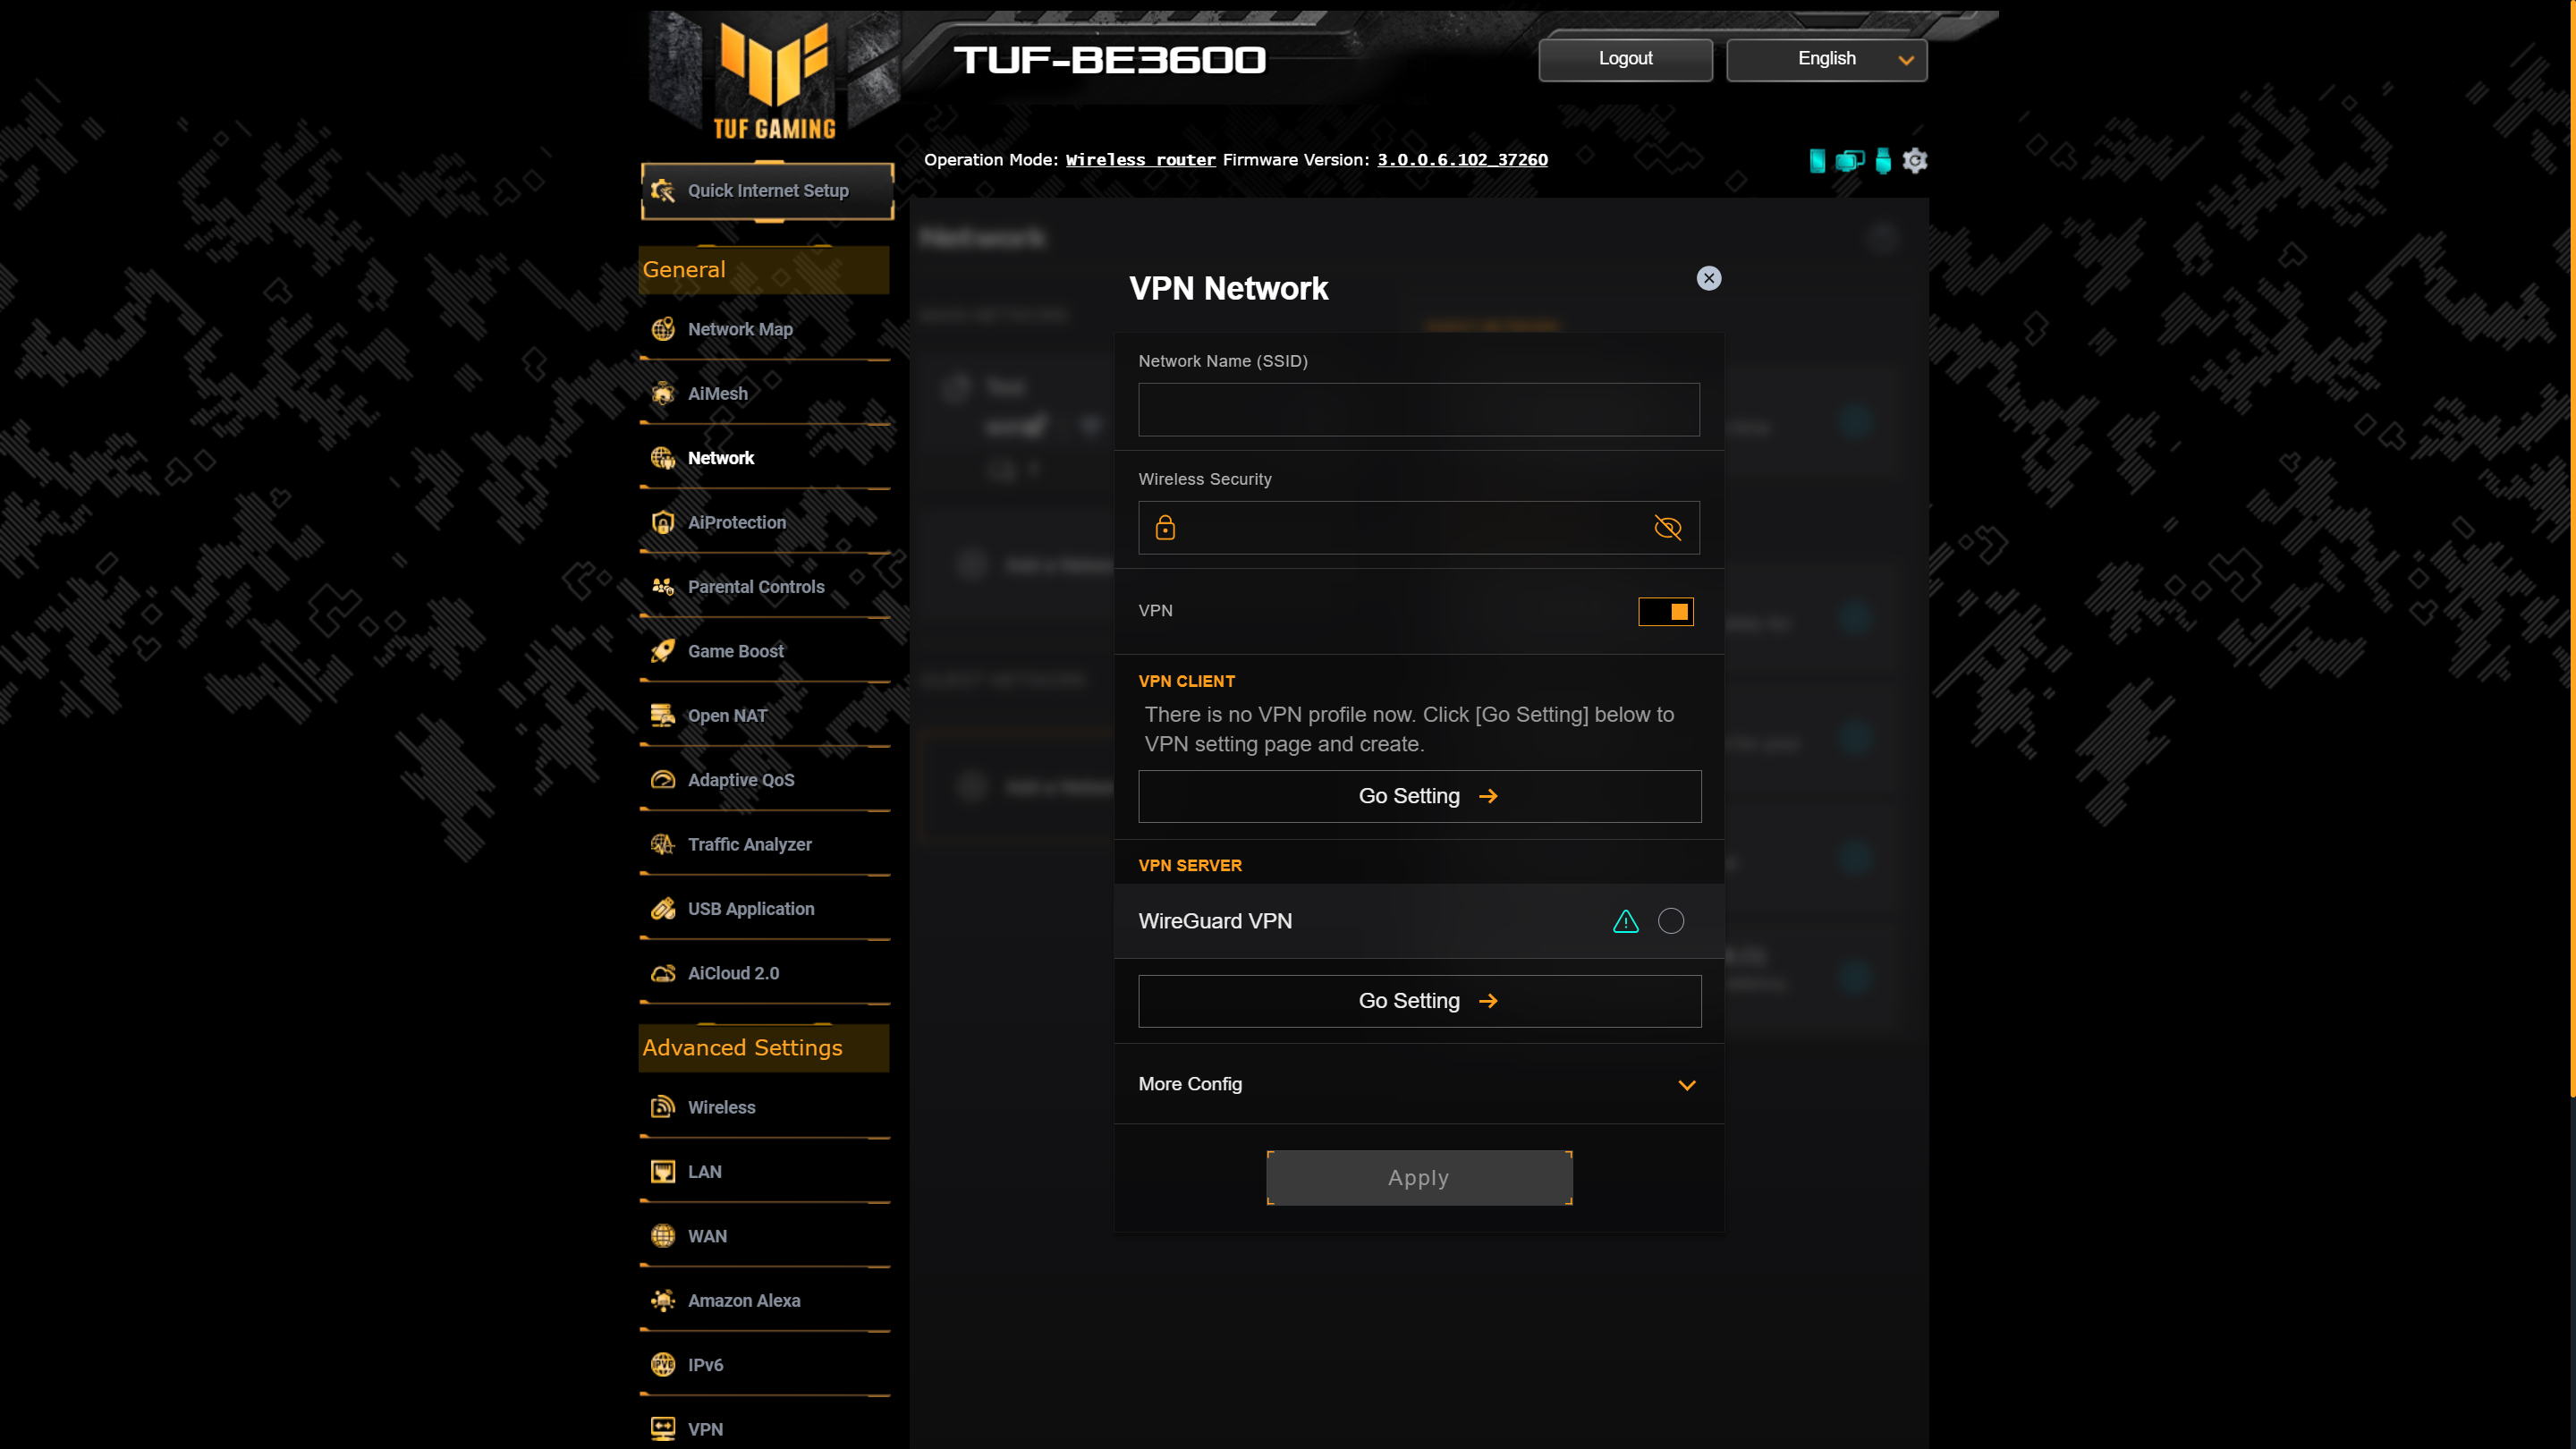Click Go Setting for VPN Server
The image size is (2576, 1449).
pos(1419,1000)
